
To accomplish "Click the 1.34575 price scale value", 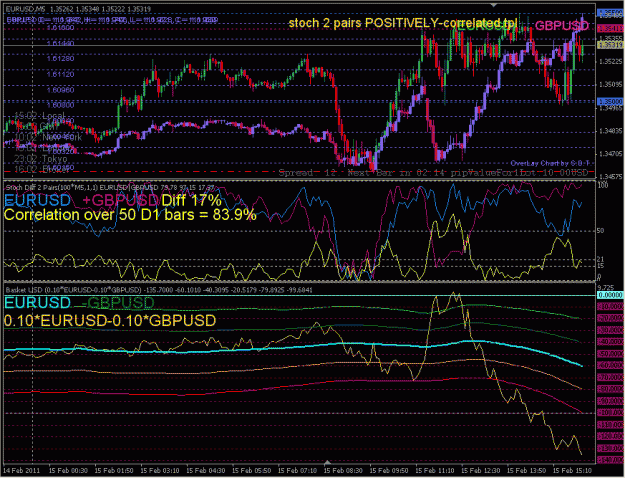I will tap(611, 176).
